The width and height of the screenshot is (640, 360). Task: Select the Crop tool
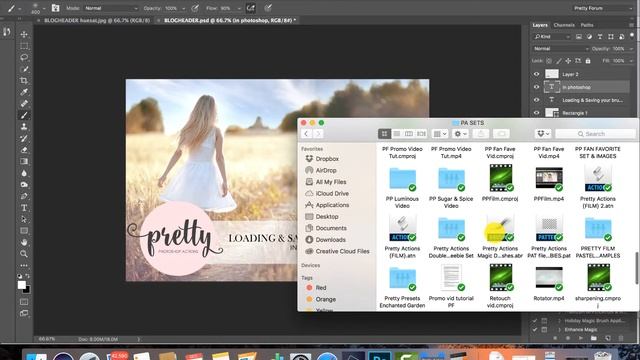pos(24,80)
